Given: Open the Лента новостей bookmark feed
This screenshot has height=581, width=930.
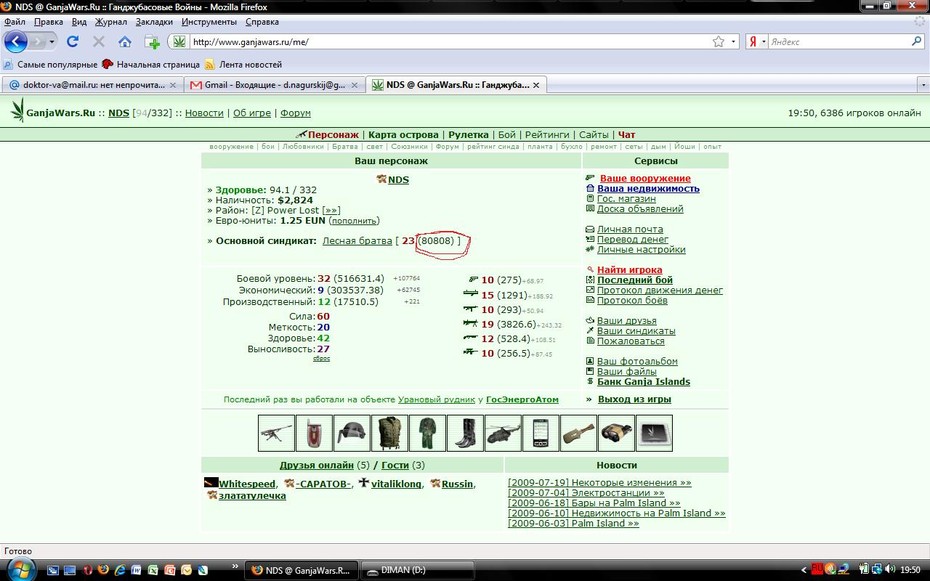Looking at the screenshot, I should point(243,64).
